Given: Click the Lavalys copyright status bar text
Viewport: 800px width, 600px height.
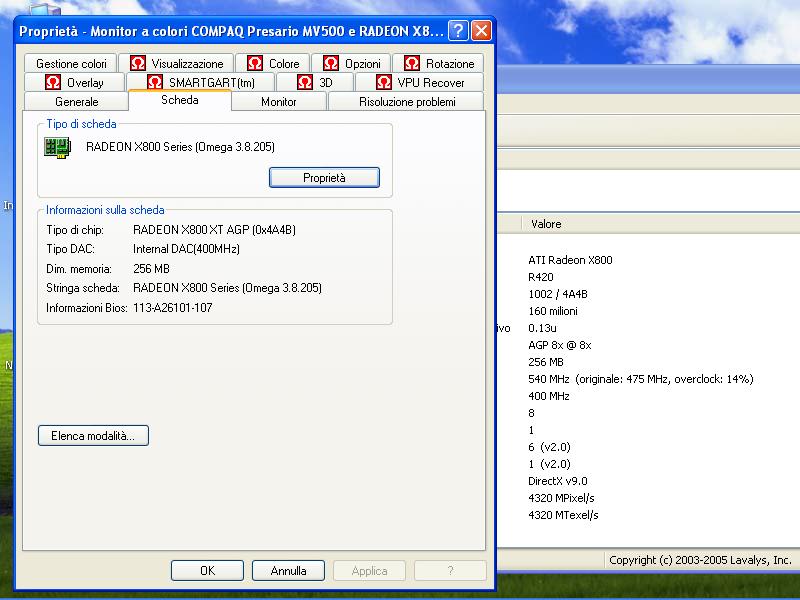Looking at the screenshot, I should pos(700,560).
